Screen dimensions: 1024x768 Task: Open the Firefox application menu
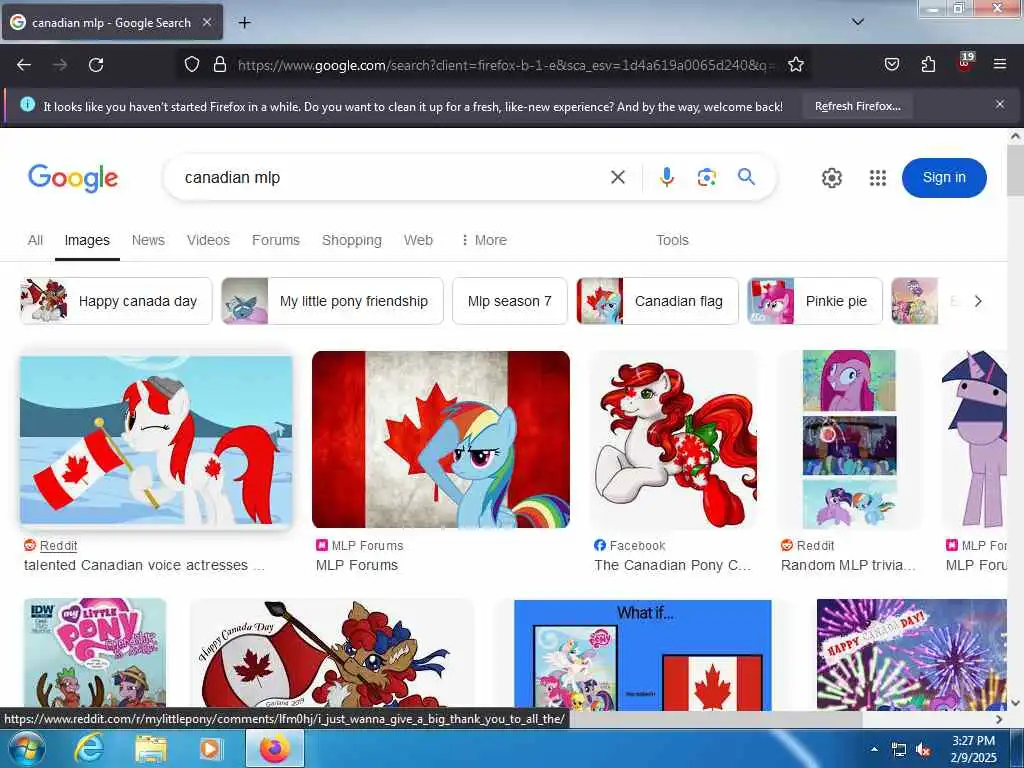pos(1000,65)
